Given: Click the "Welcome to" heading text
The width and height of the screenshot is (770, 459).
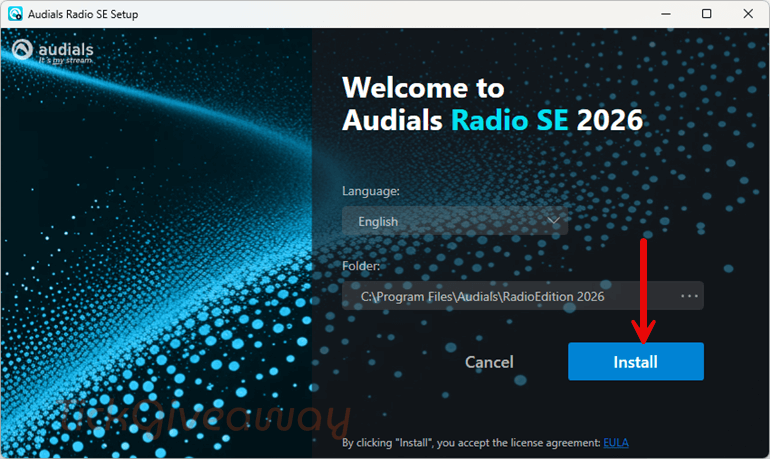Looking at the screenshot, I should click(x=423, y=88).
